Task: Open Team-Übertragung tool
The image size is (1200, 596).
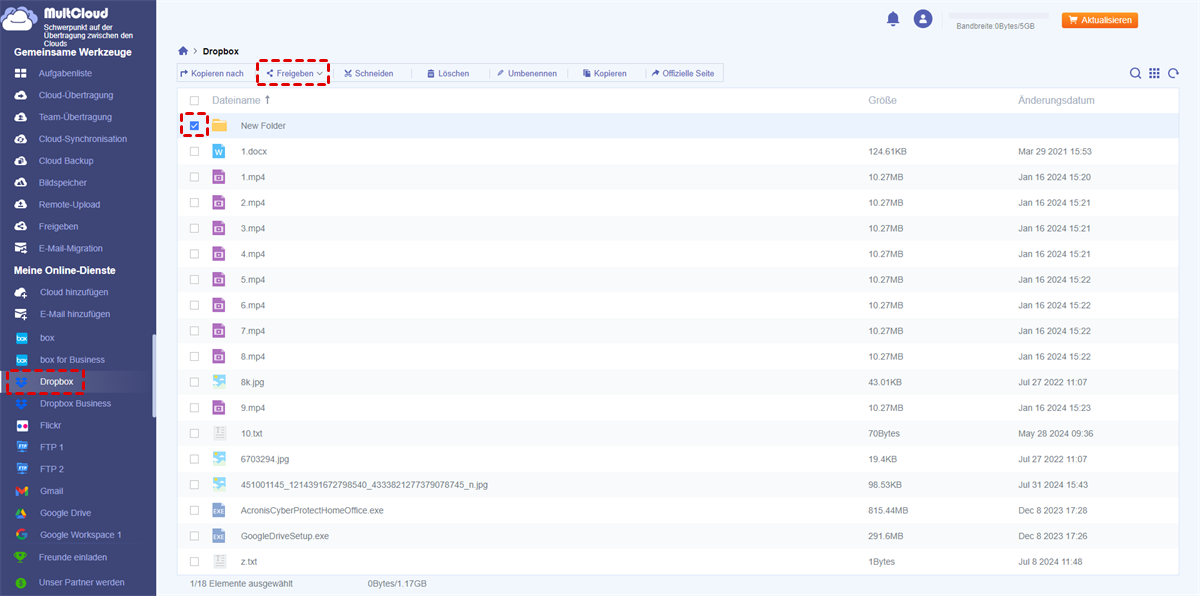Action: 75,117
